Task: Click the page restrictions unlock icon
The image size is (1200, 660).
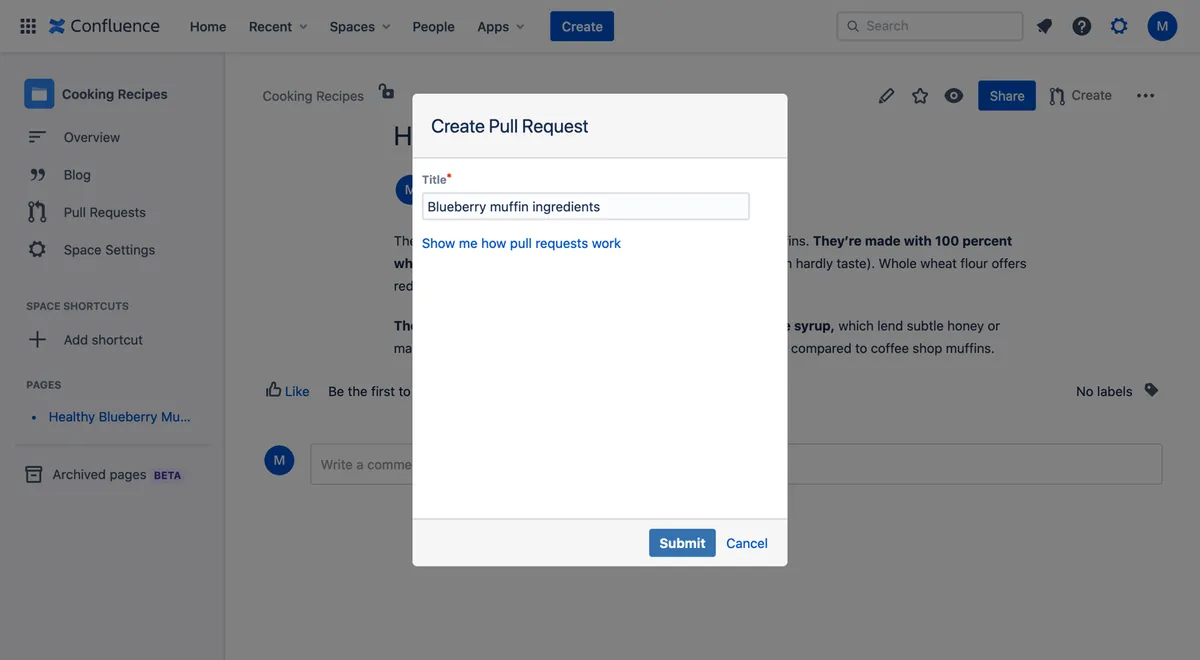Action: (x=386, y=91)
